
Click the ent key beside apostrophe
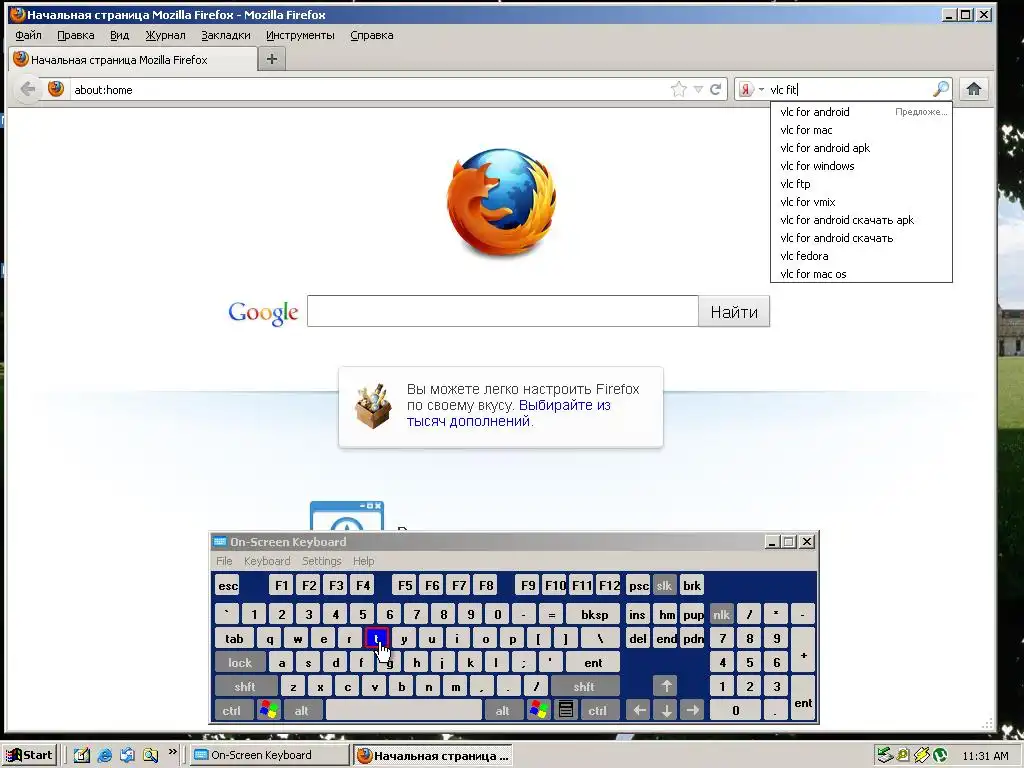tap(593, 662)
